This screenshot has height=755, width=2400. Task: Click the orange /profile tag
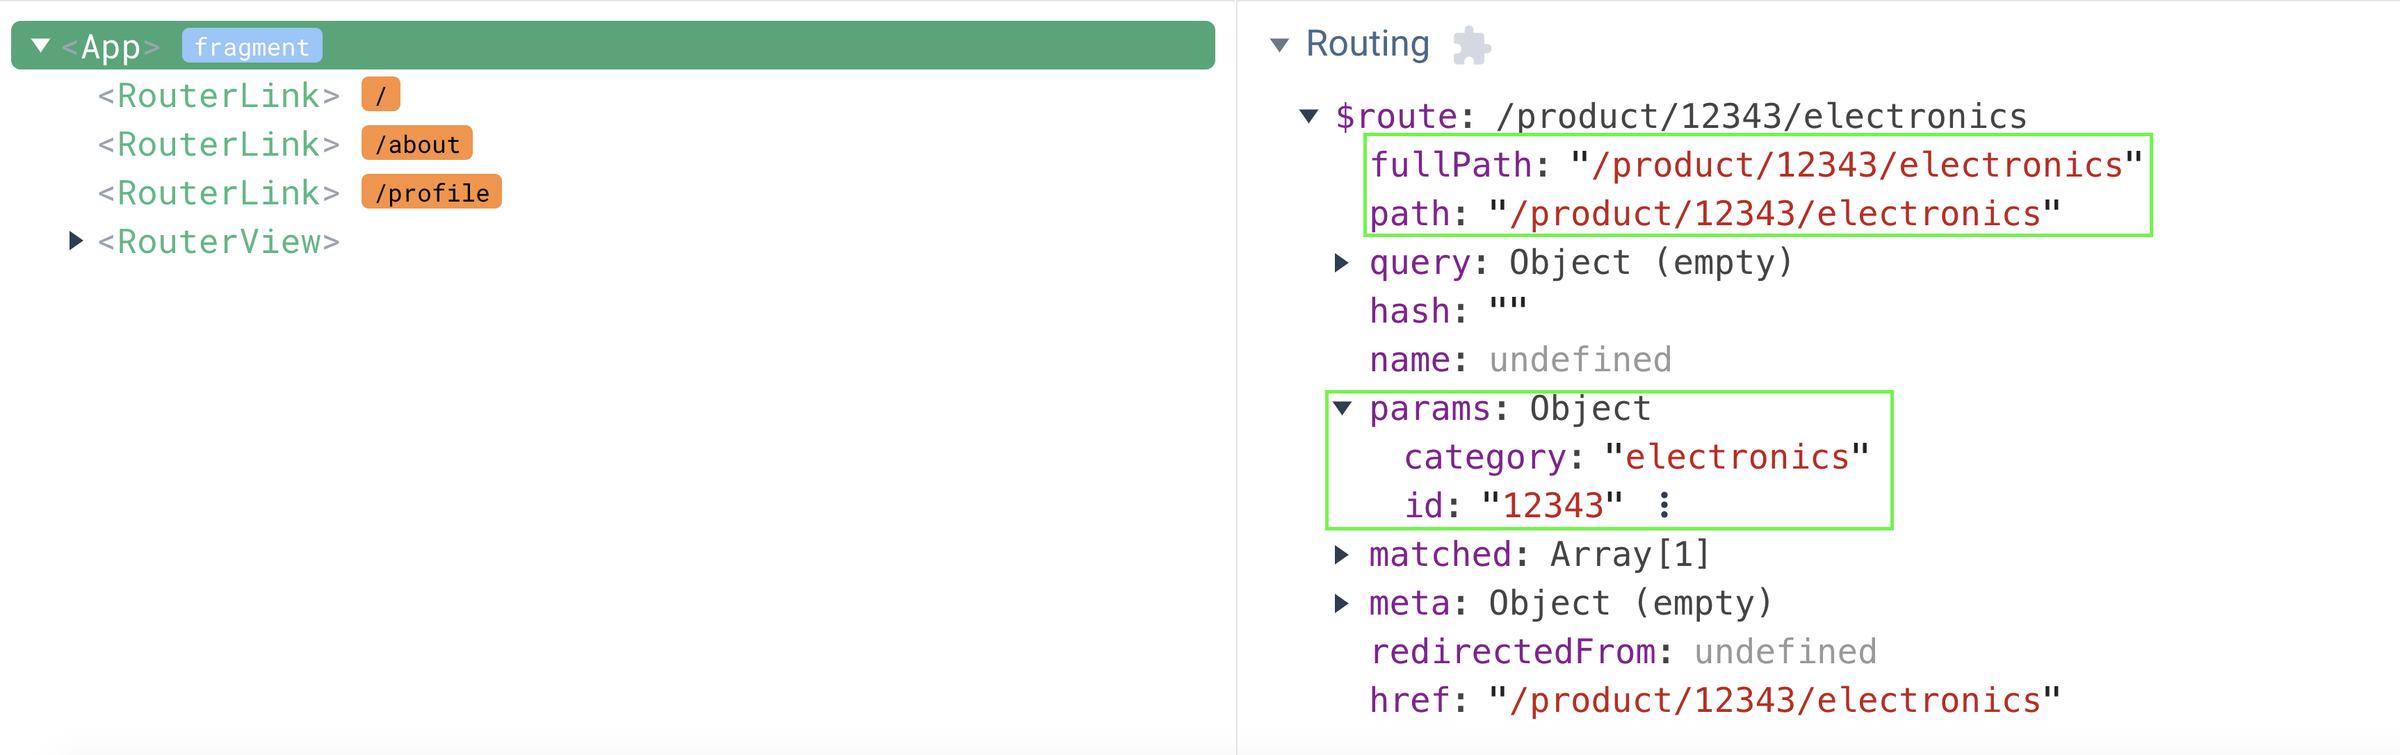coord(432,193)
